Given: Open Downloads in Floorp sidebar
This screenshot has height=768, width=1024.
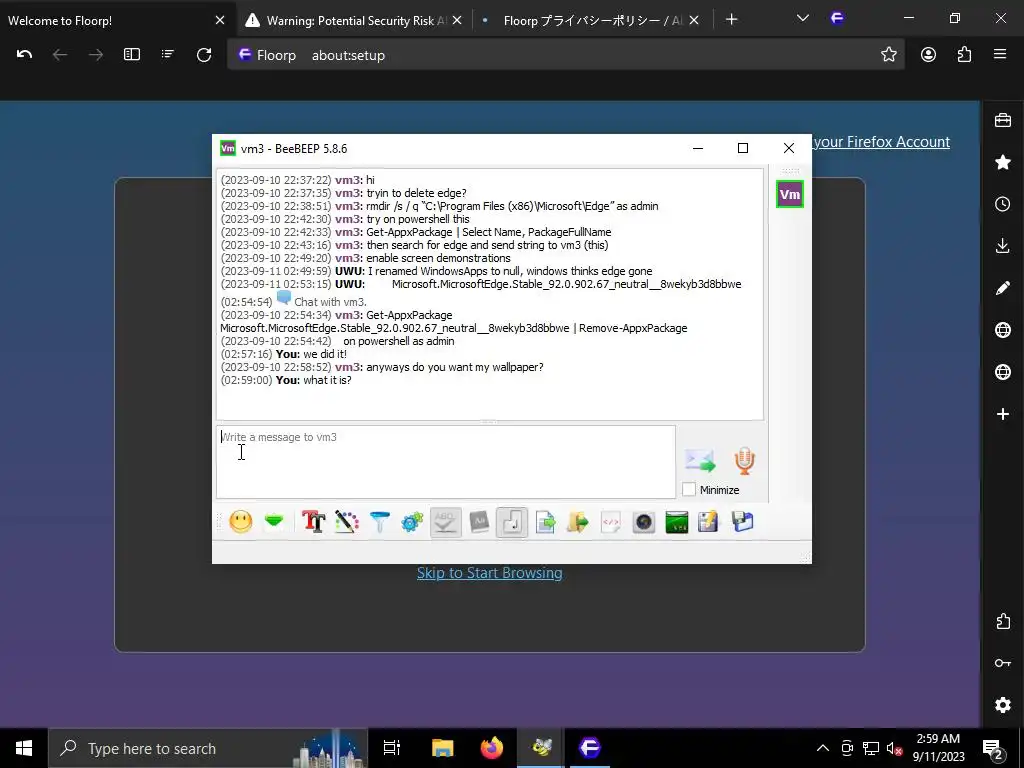Looking at the screenshot, I should pyautogui.click(x=1003, y=246).
